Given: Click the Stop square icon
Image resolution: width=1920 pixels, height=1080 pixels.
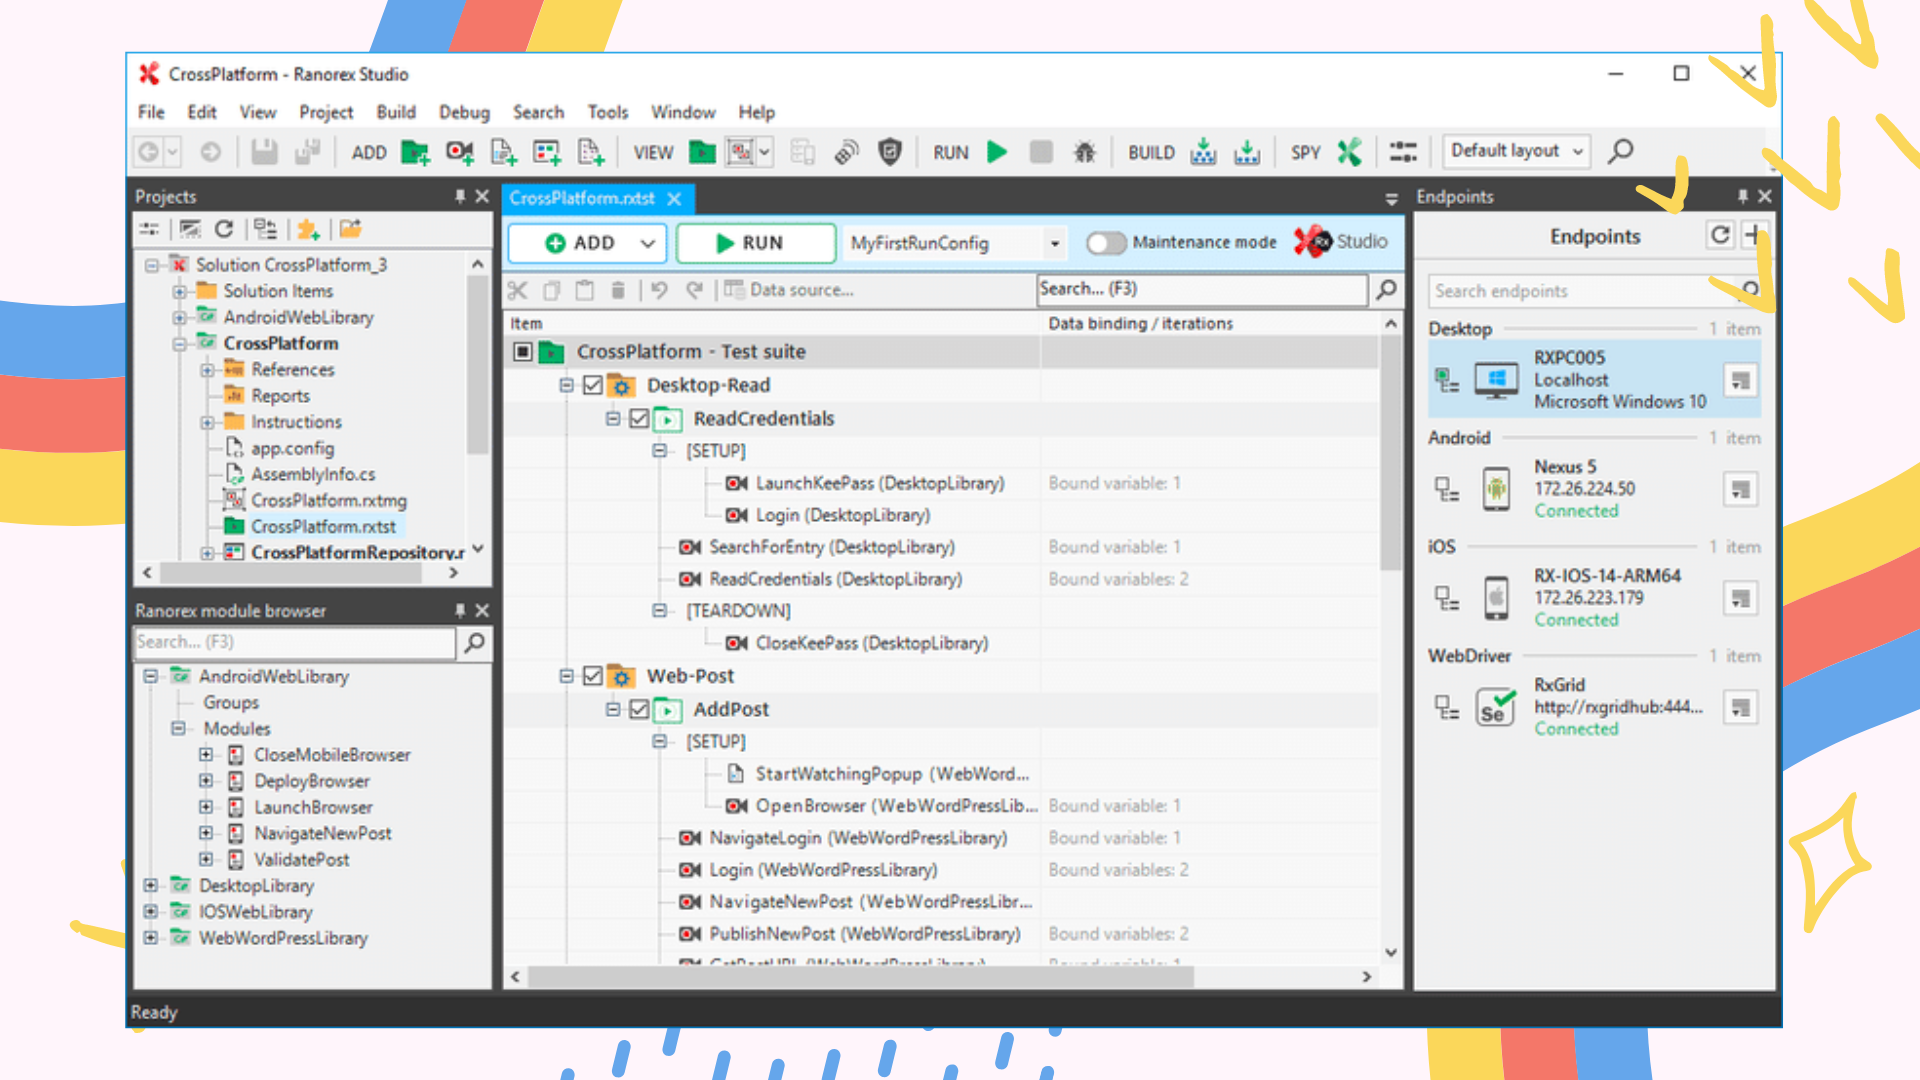Looking at the screenshot, I should [1041, 152].
